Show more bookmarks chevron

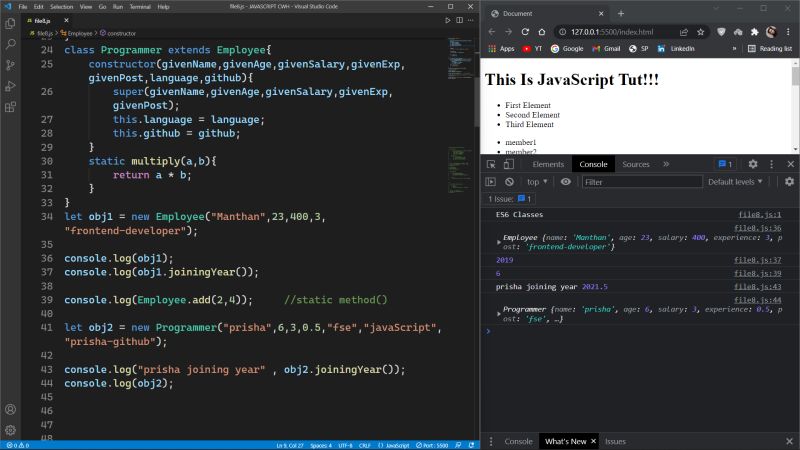[734, 48]
